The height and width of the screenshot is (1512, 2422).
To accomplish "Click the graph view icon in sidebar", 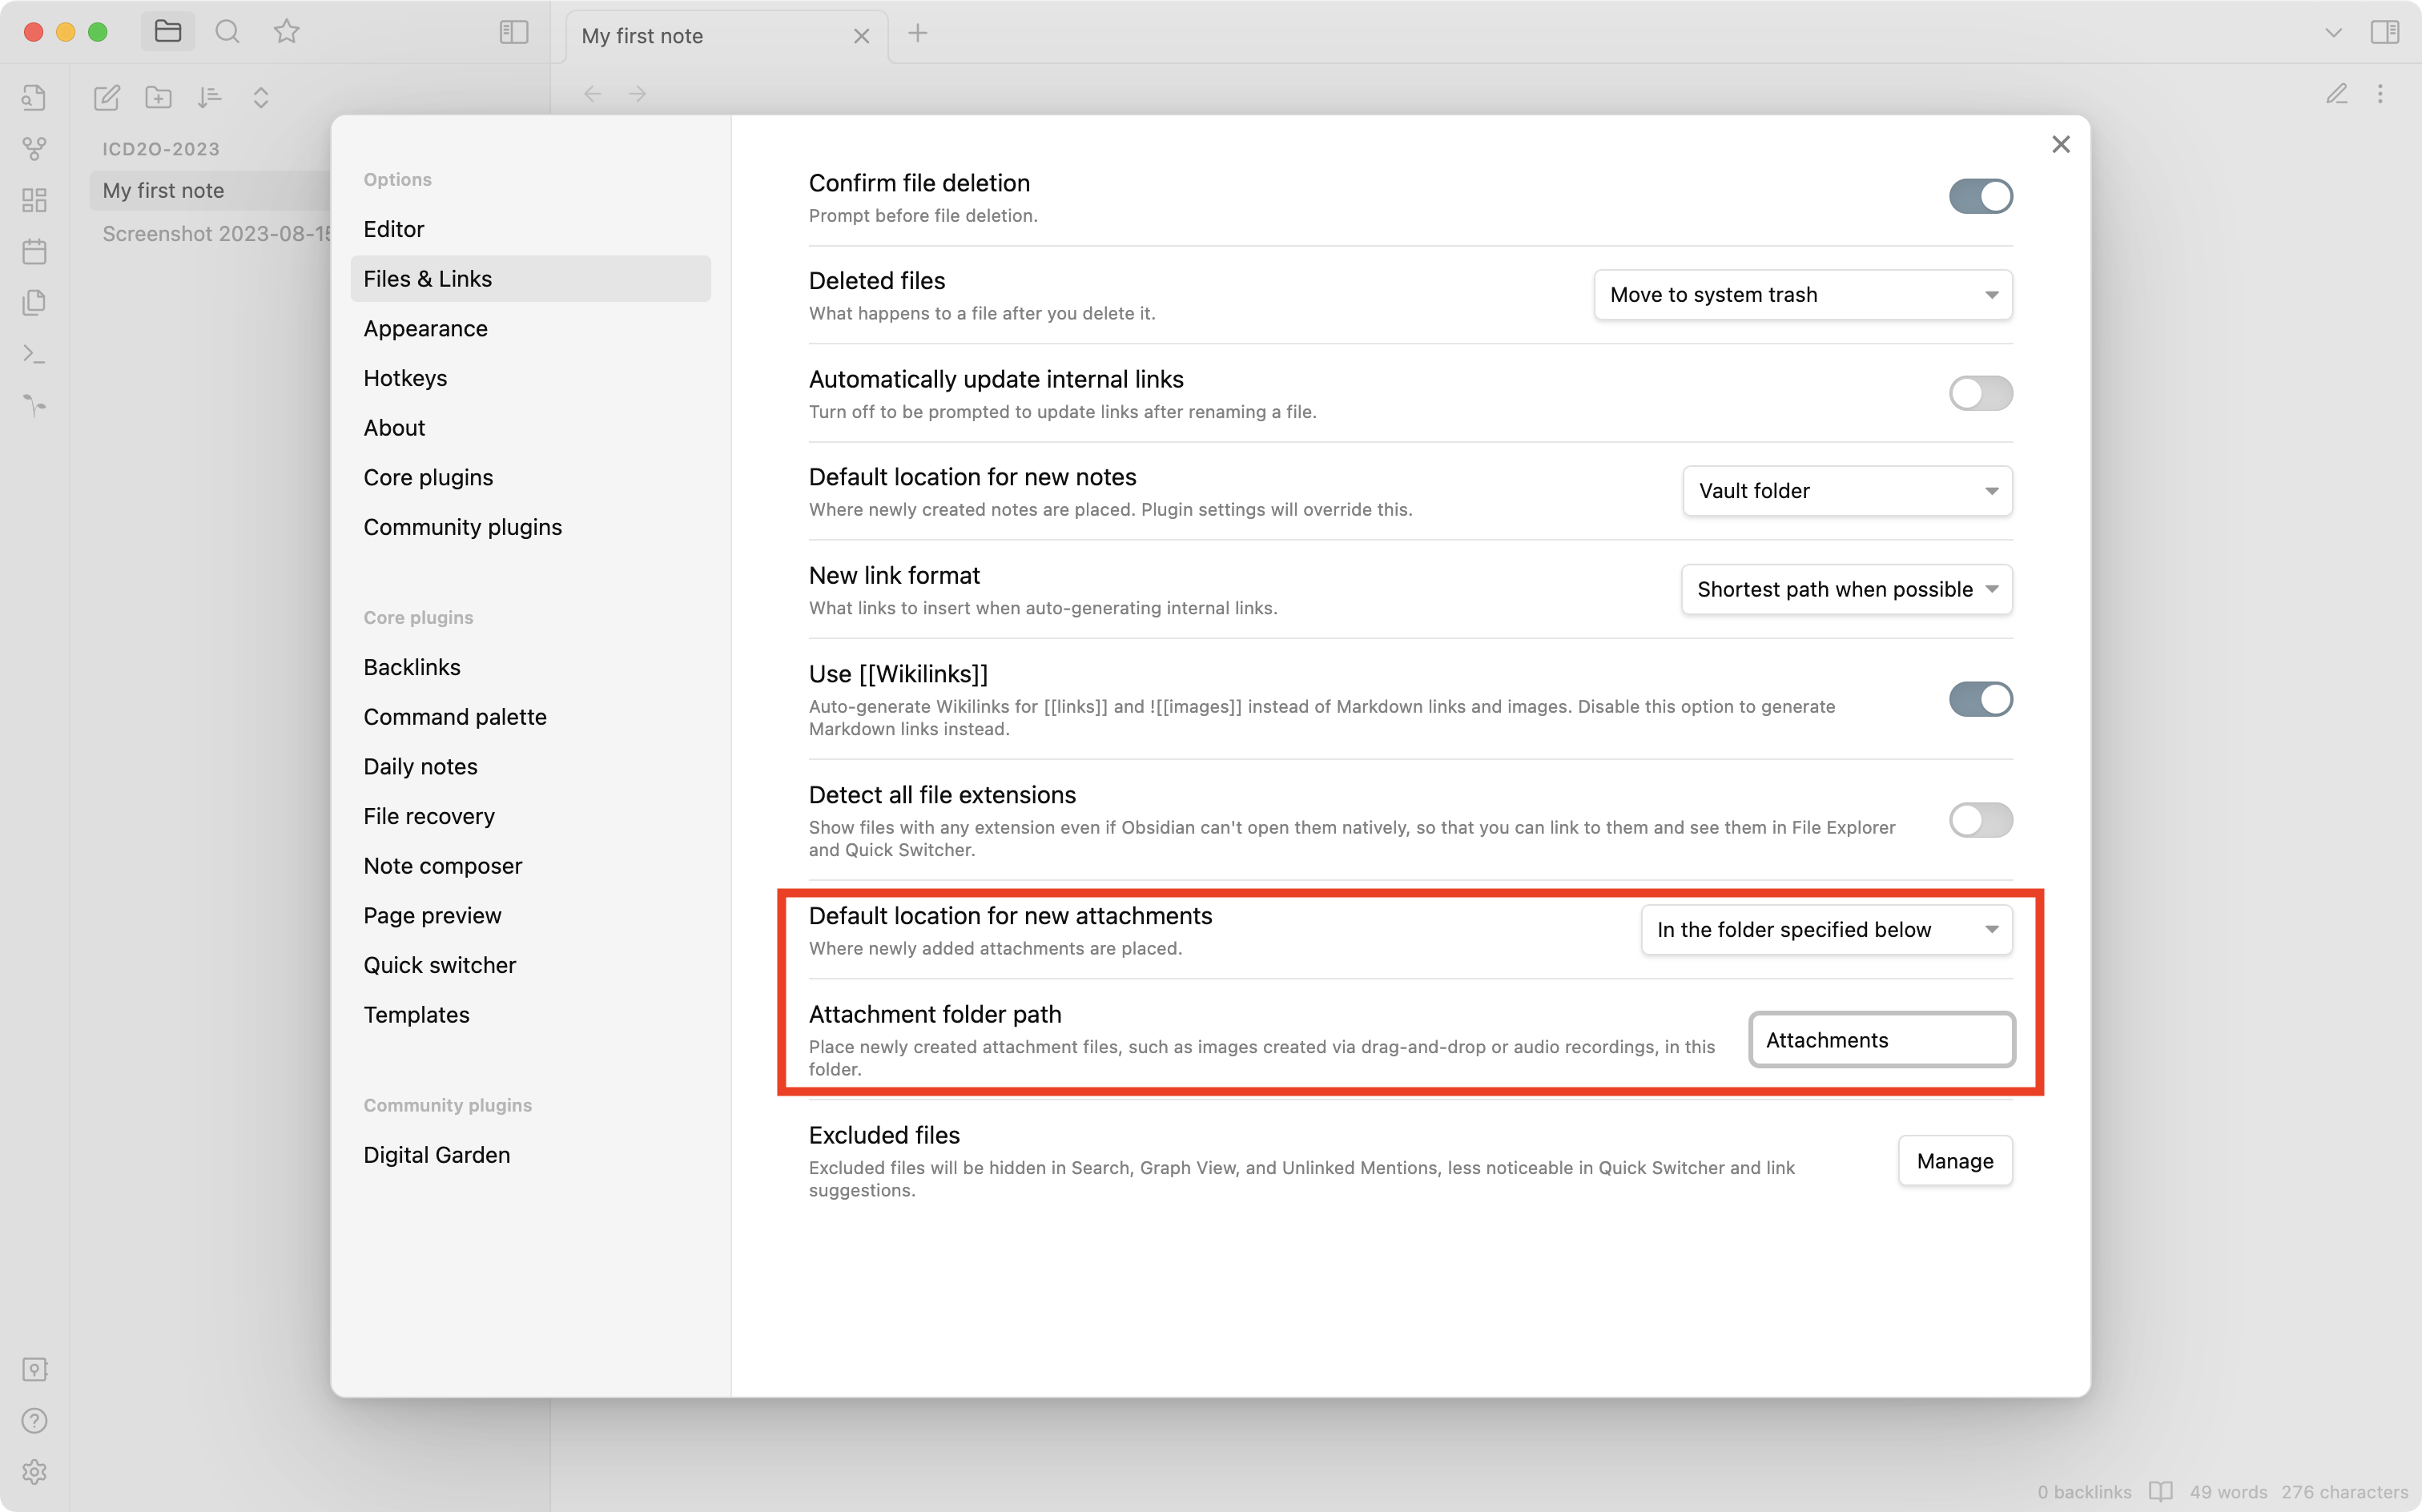I will click(x=33, y=148).
